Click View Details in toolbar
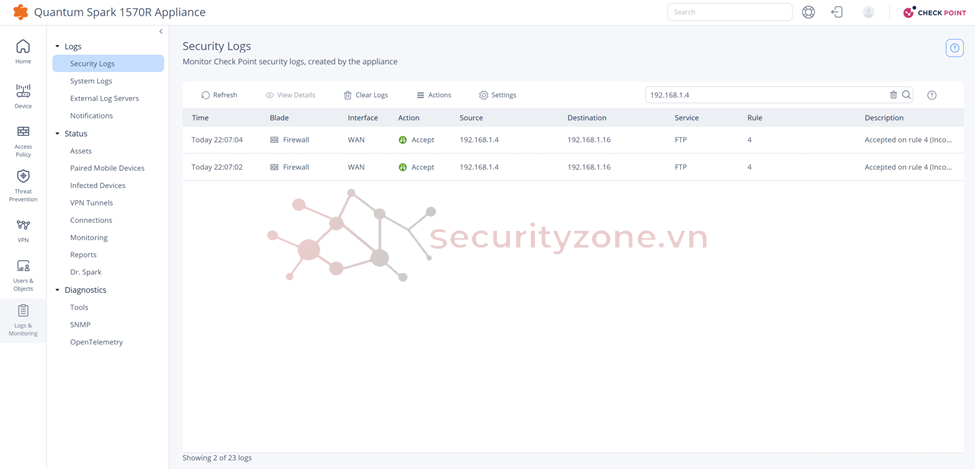975x469 pixels. pos(290,95)
